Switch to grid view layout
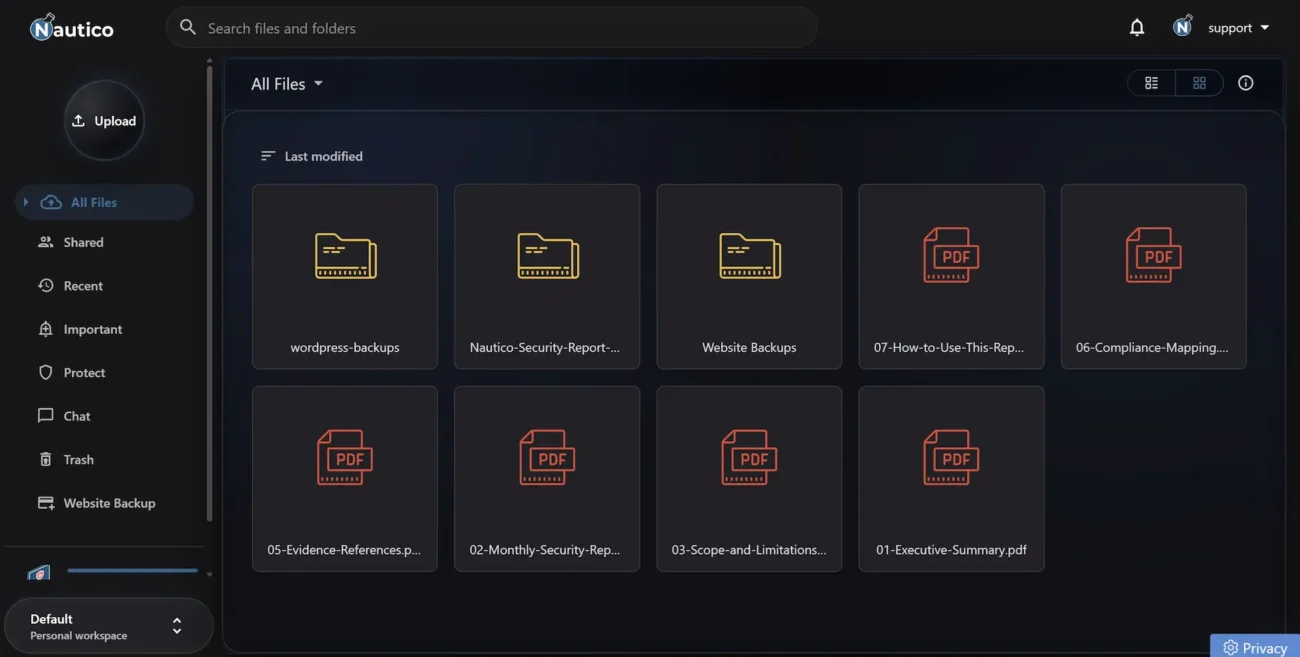 [x=1199, y=83]
